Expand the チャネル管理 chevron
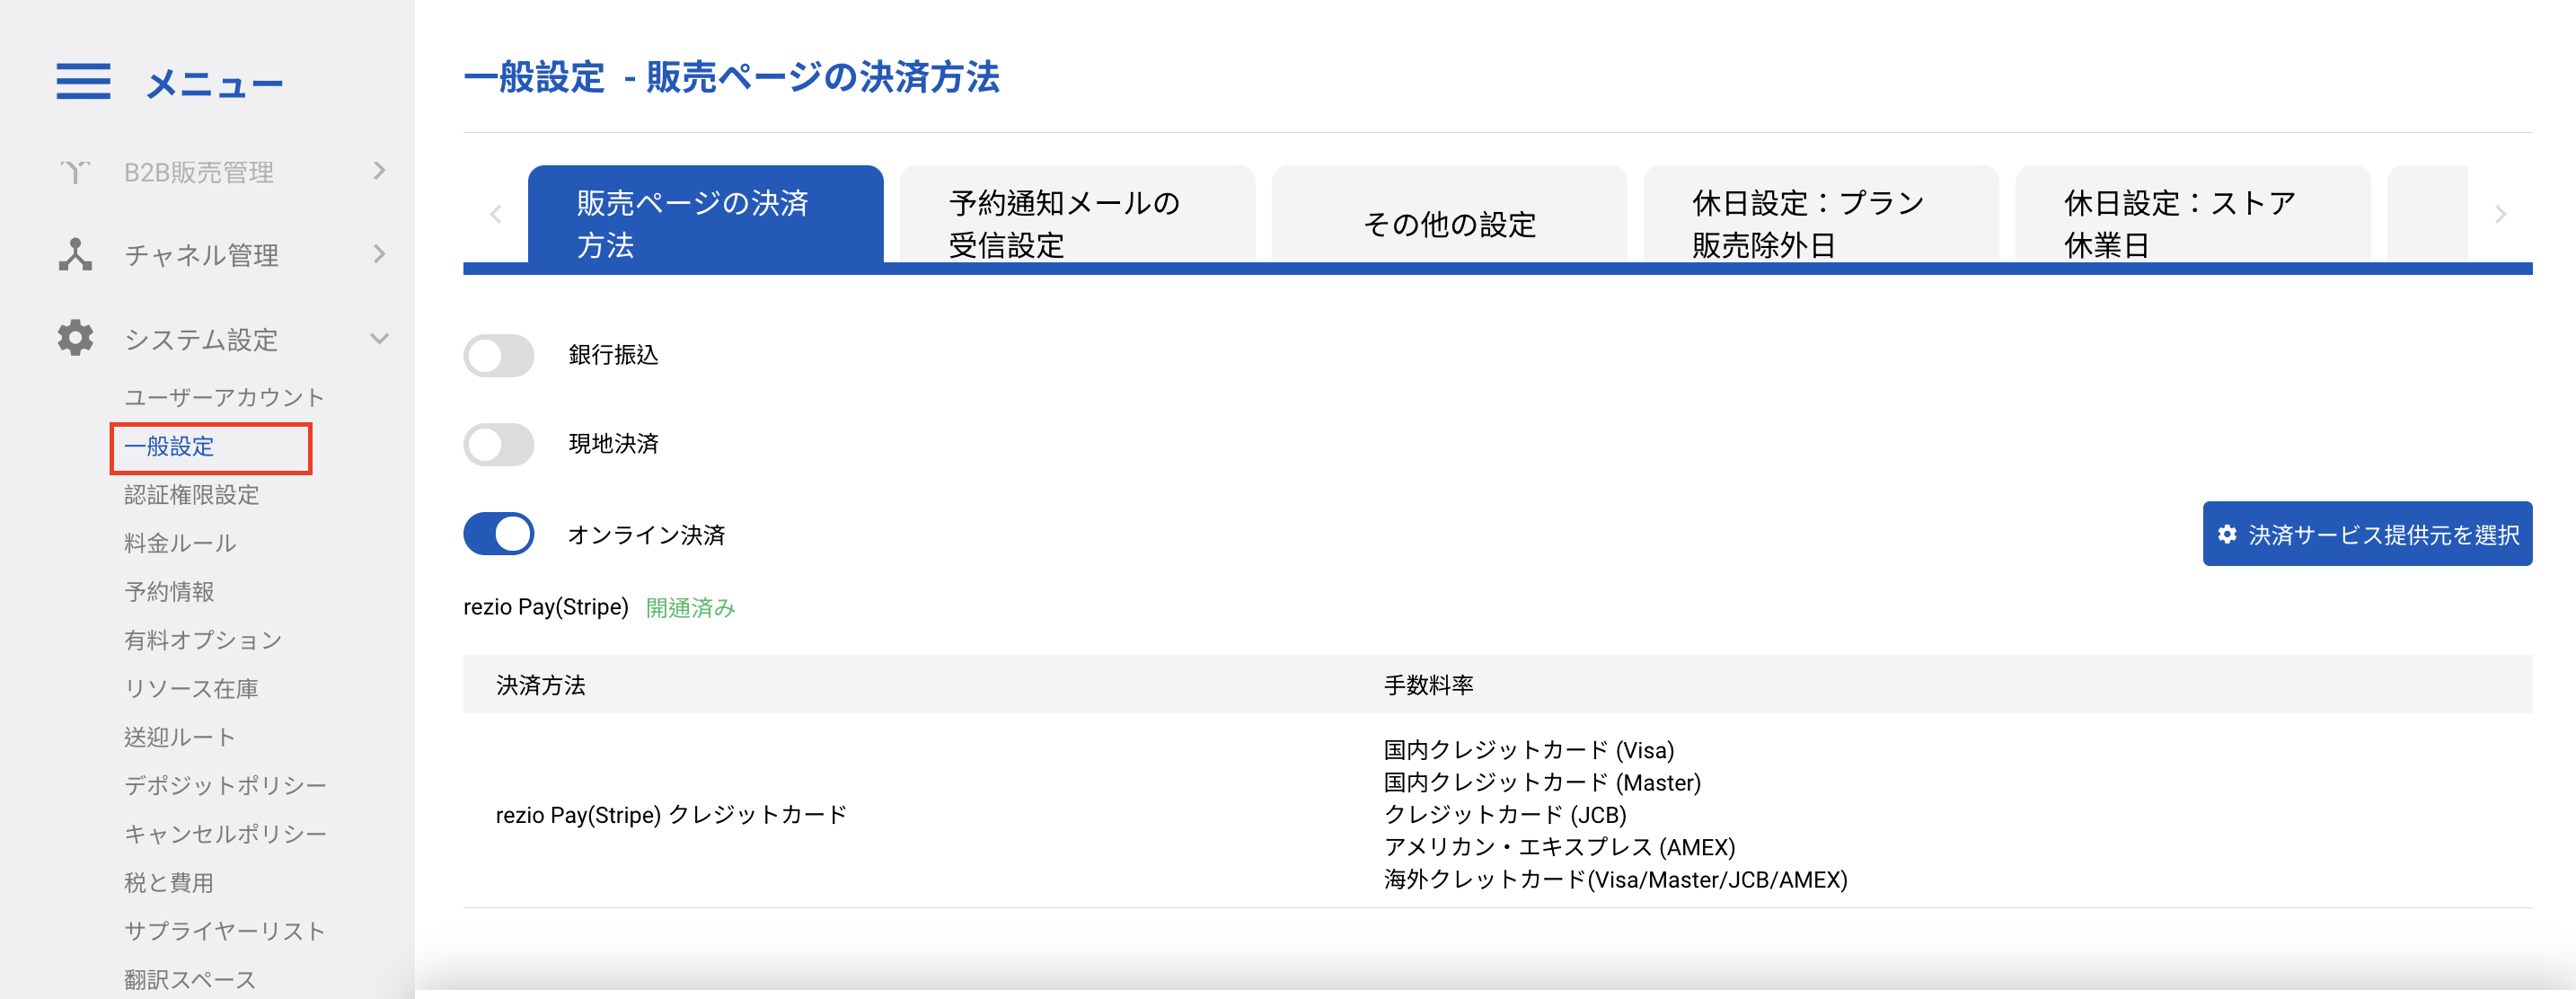Screen dimensions: 2576x999 click(379, 254)
